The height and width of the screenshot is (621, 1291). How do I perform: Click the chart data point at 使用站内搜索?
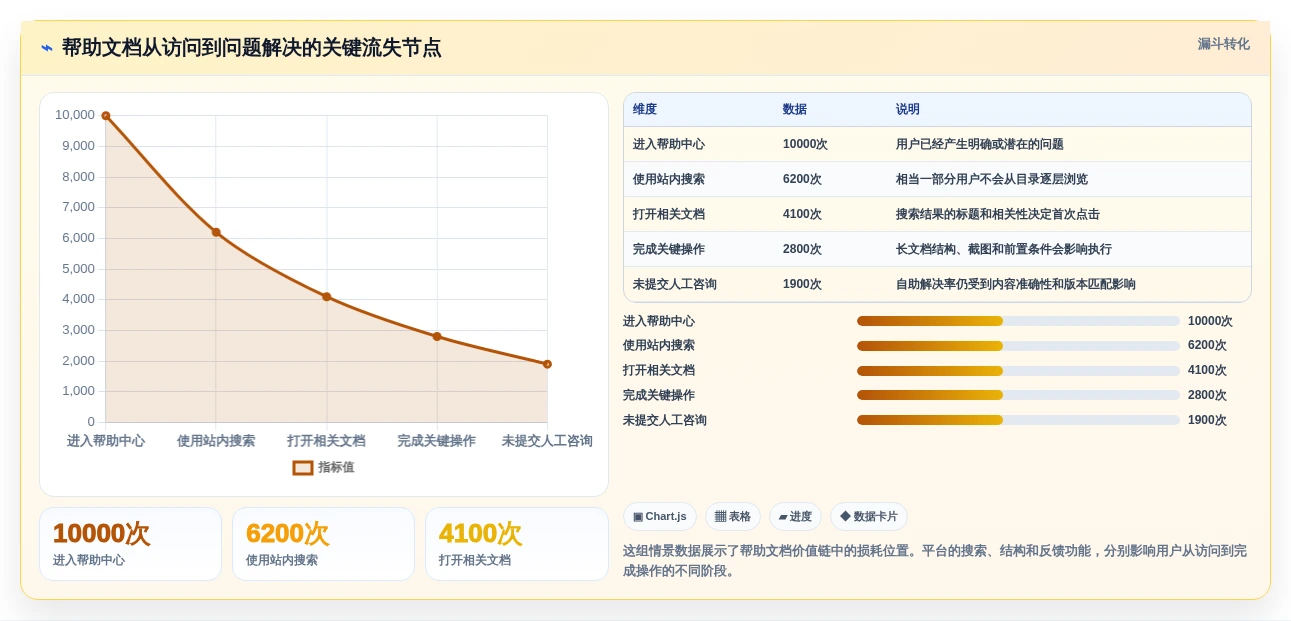pyautogui.click(x=216, y=232)
